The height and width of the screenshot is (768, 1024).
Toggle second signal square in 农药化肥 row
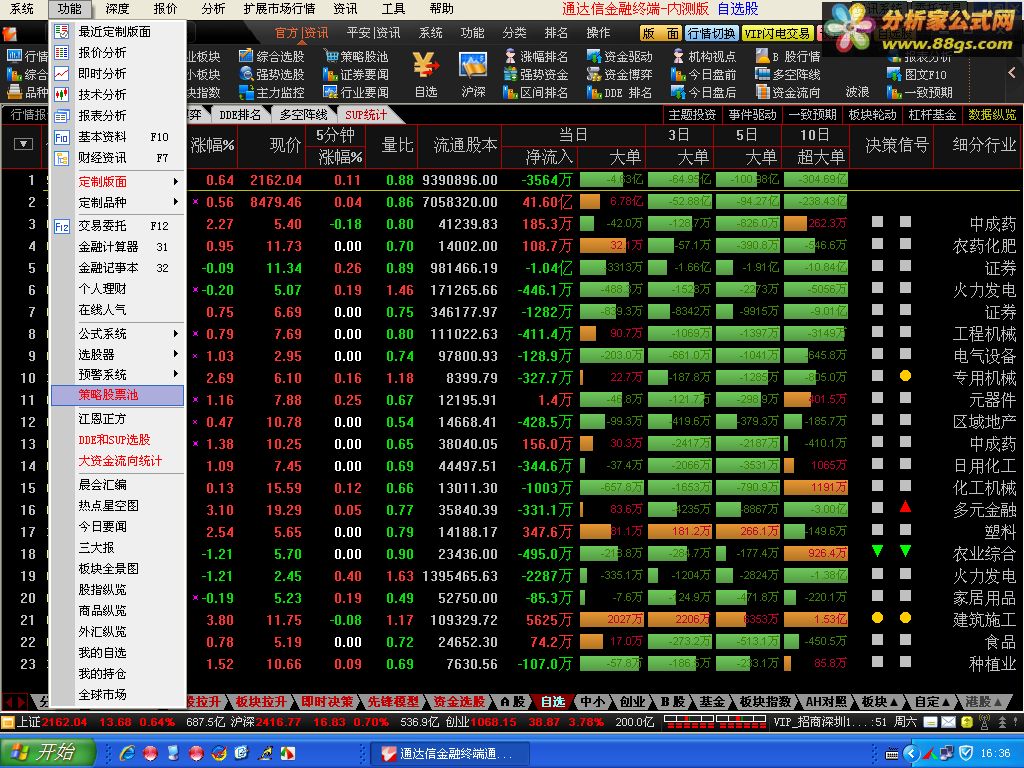905,244
